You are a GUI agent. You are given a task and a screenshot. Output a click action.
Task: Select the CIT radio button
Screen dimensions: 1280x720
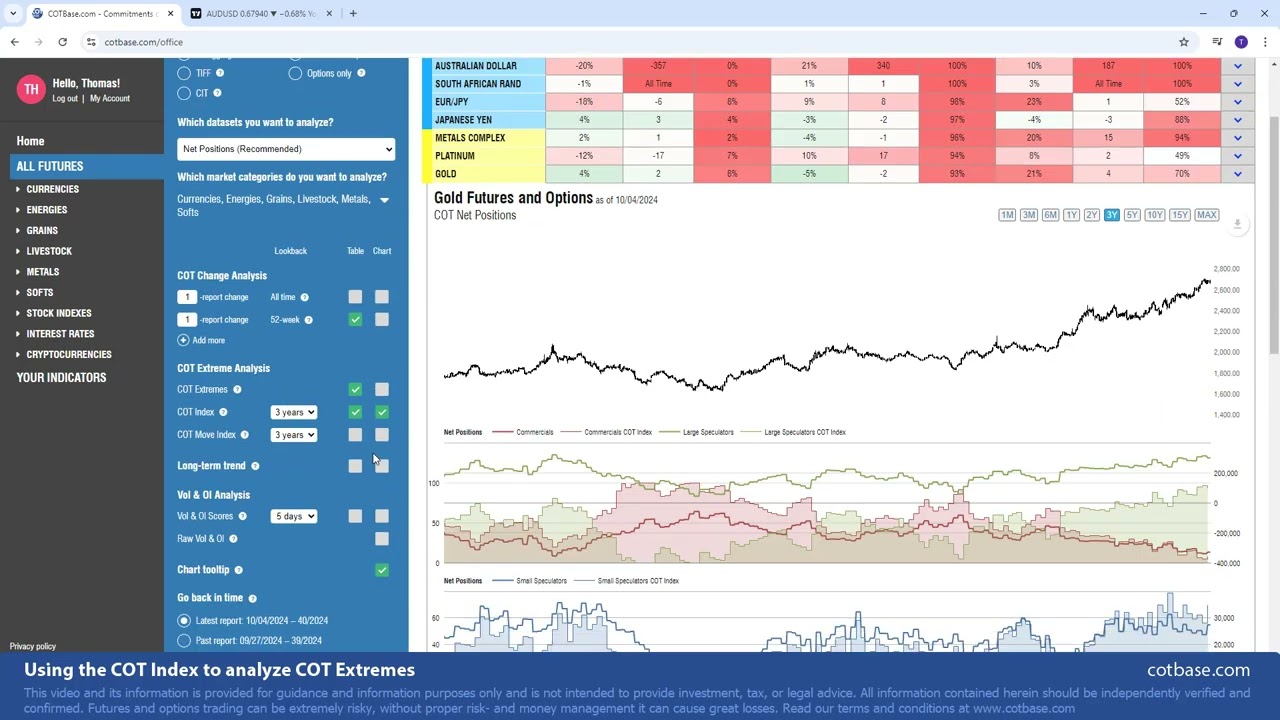[184, 93]
